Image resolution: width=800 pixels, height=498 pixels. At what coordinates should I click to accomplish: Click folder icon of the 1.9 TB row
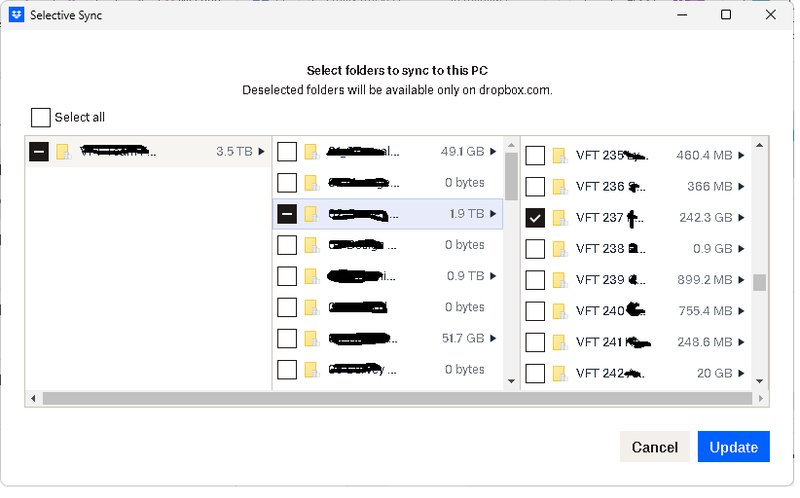click(312, 214)
